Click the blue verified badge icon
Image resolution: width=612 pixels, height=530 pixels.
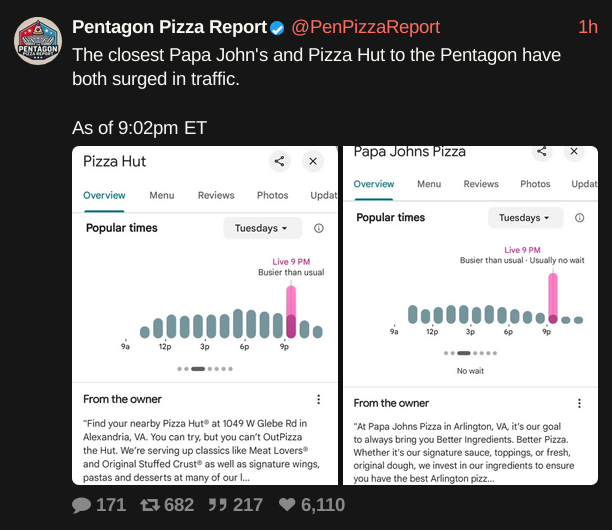tap(277, 27)
